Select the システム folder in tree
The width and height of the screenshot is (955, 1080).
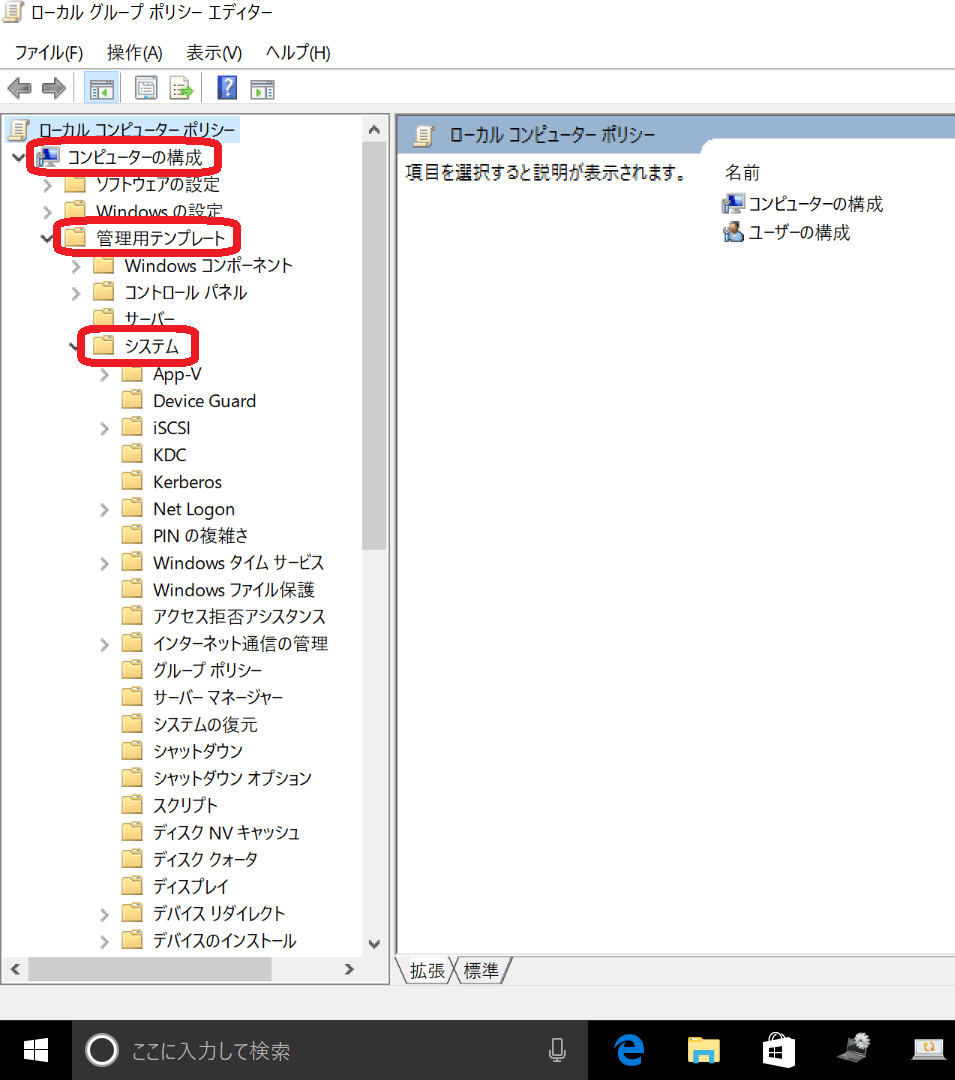(x=151, y=346)
